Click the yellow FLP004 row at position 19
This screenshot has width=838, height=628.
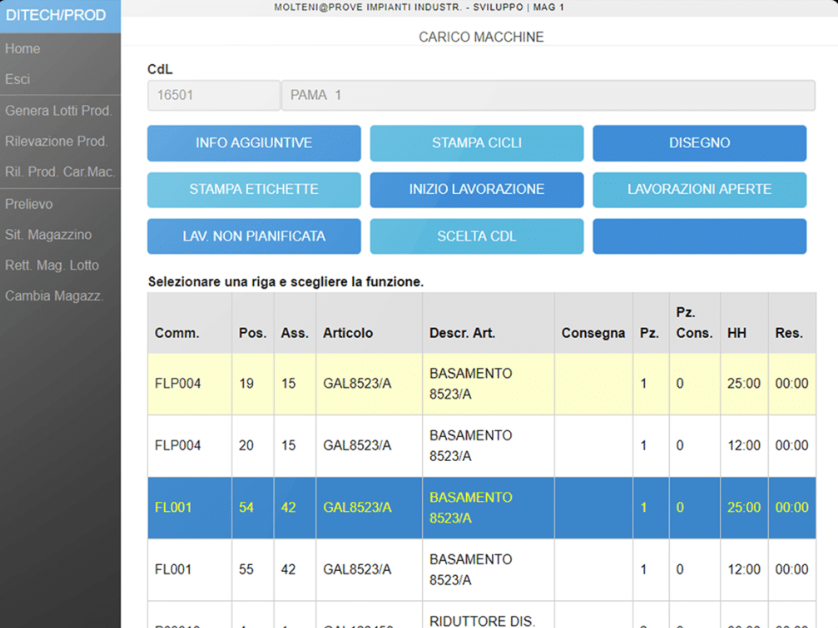point(400,384)
